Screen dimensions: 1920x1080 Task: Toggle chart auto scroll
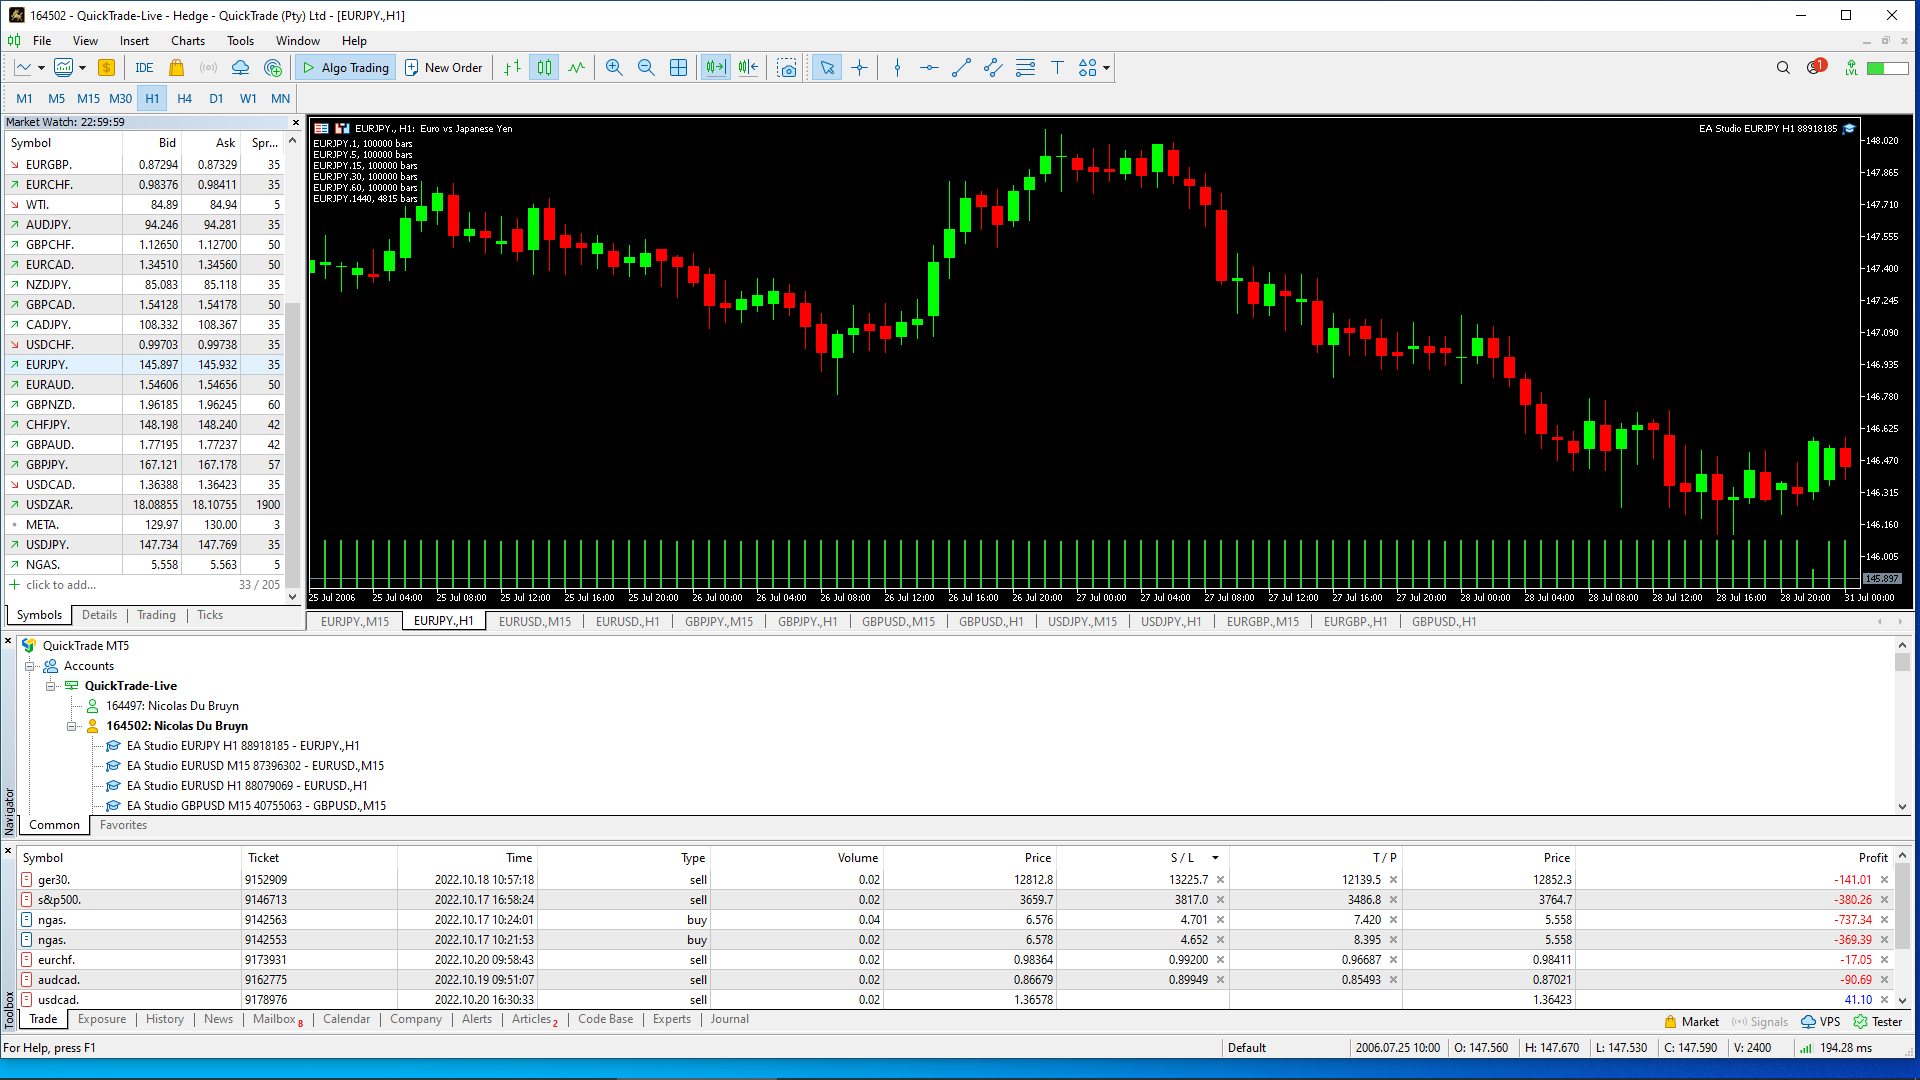716,68
